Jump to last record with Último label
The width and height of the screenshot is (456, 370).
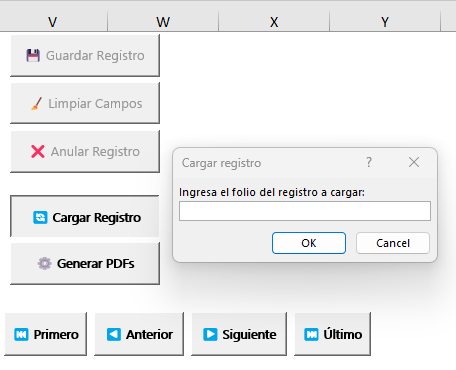click(343, 334)
